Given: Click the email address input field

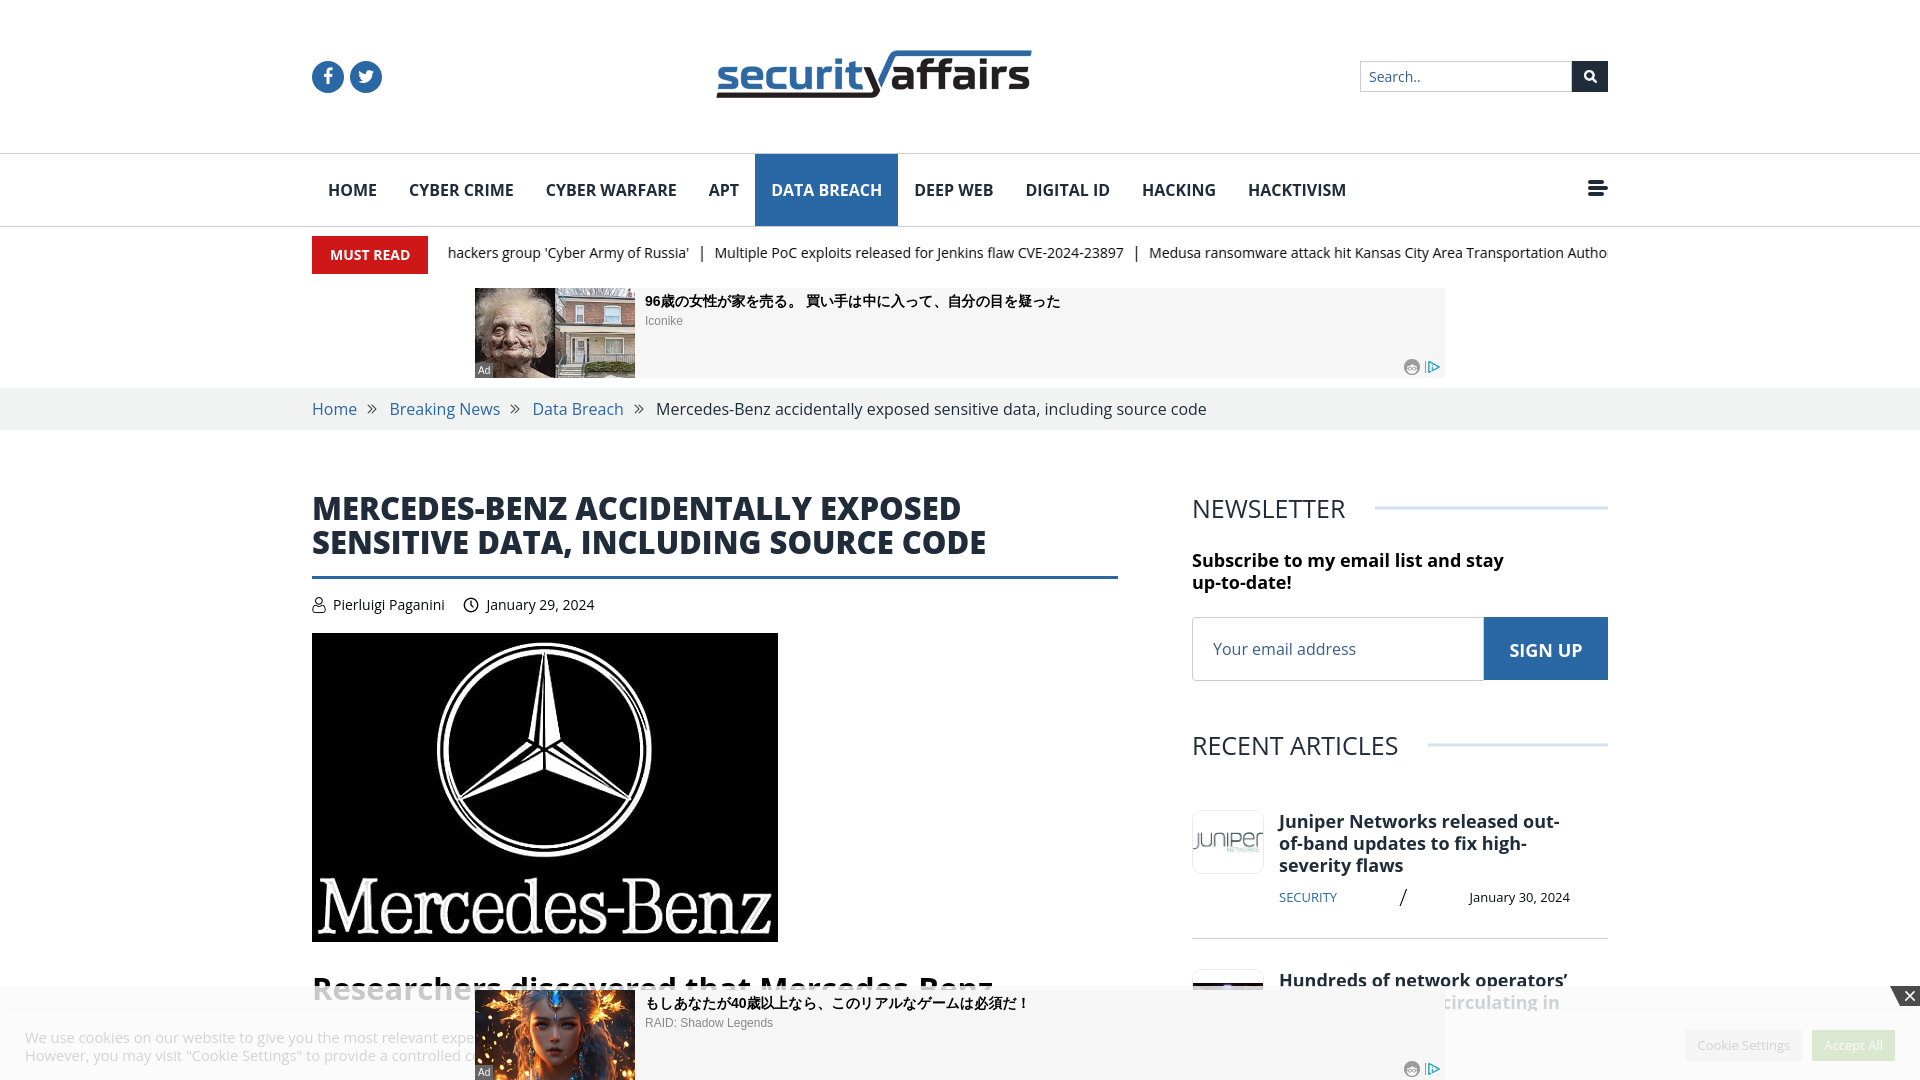Looking at the screenshot, I should [x=1337, y=647].
